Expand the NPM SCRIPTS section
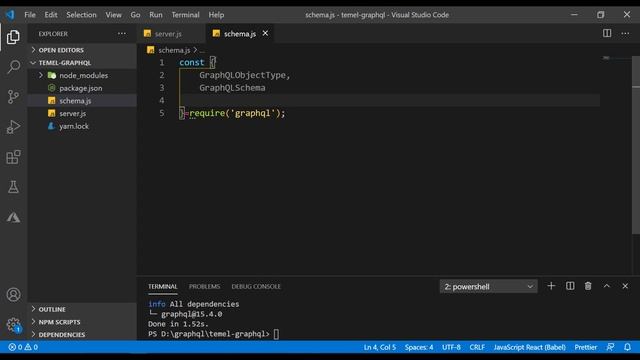Viewport: 640px width, 360px height. [x=82, y=322]
